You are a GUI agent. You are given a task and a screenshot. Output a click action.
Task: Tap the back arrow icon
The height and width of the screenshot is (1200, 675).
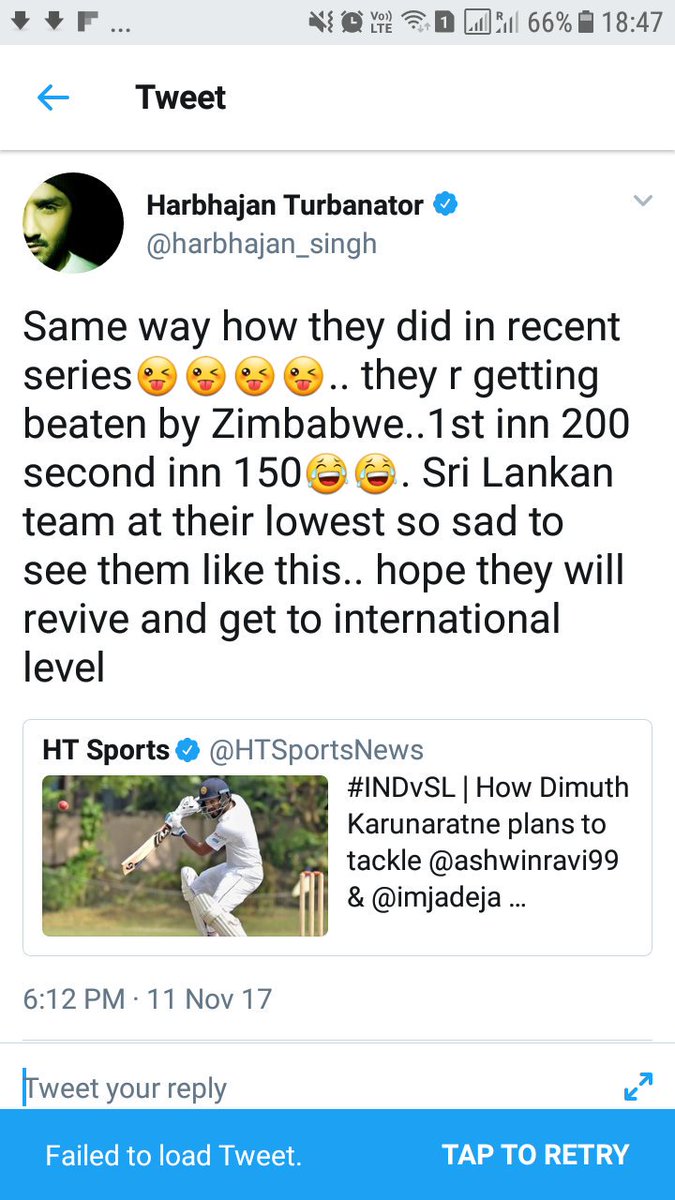point(53,97)
